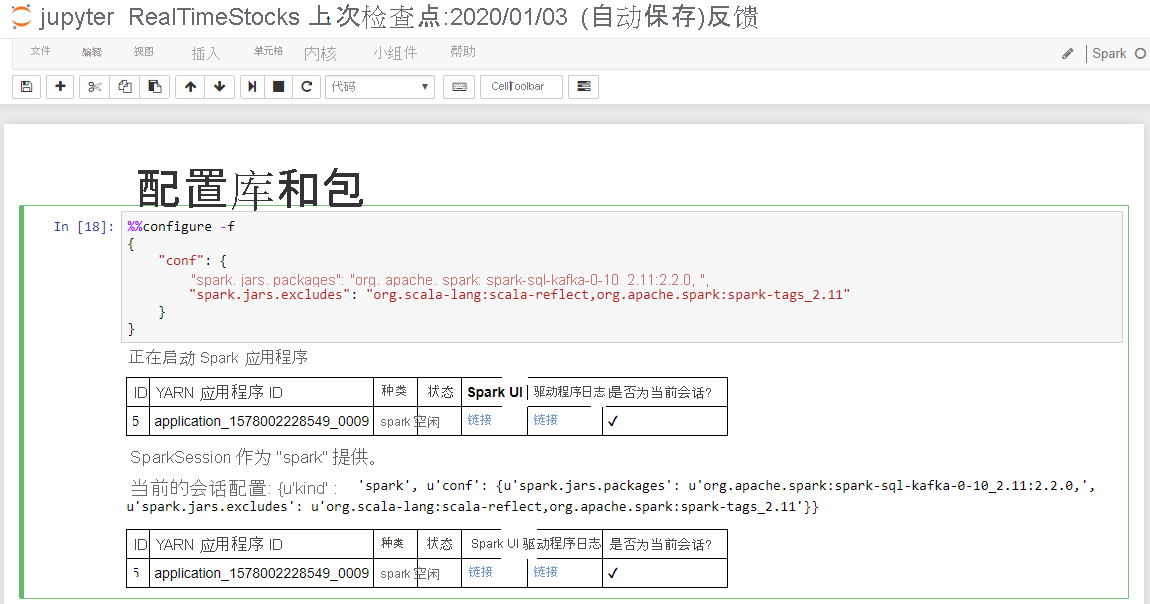Screen dimensions: 1150x604
Task: Open Spark UI 链接 in second table
Action: click(x=480, y=572)
